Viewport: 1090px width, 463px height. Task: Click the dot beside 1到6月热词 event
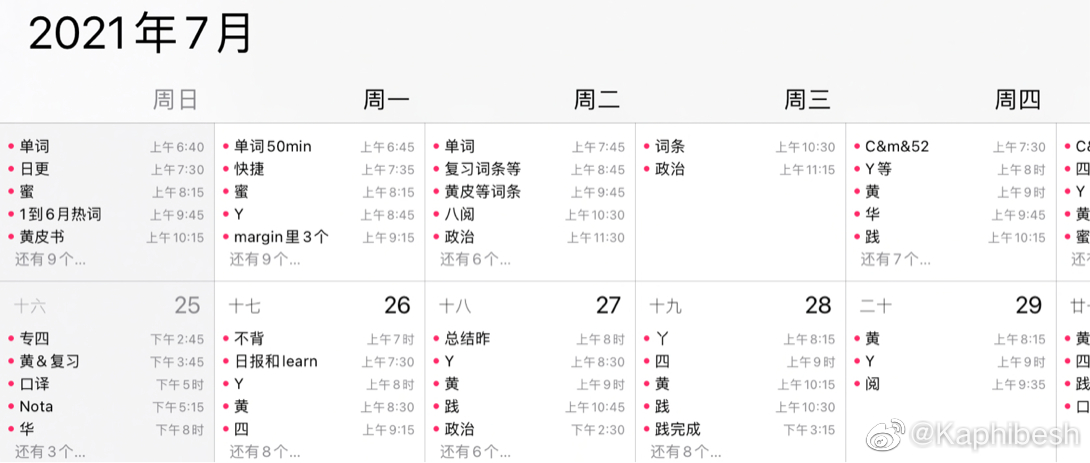[x=11, y=215]
